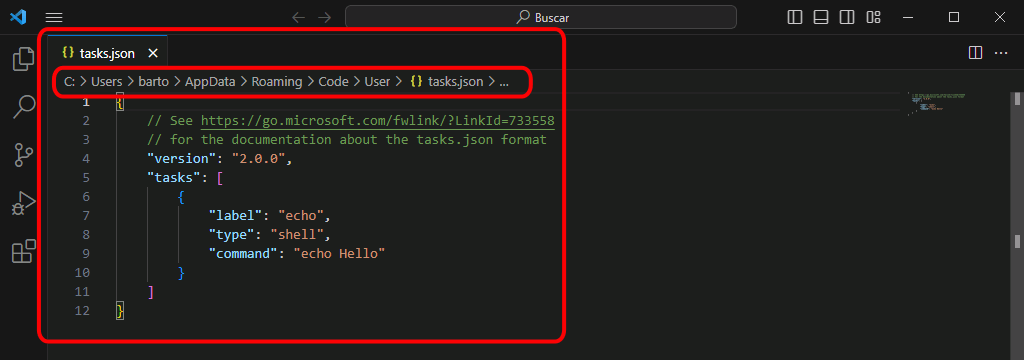This screenshot has height=360, width=1024.
Task: Open the hamburger application menu
Action: tap(54, 18)
